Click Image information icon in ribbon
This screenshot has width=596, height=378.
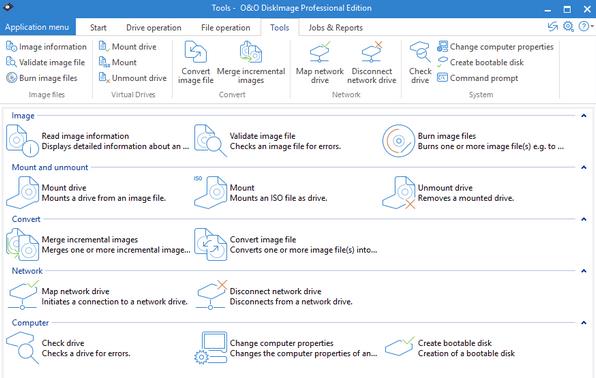tap(11, 47)
